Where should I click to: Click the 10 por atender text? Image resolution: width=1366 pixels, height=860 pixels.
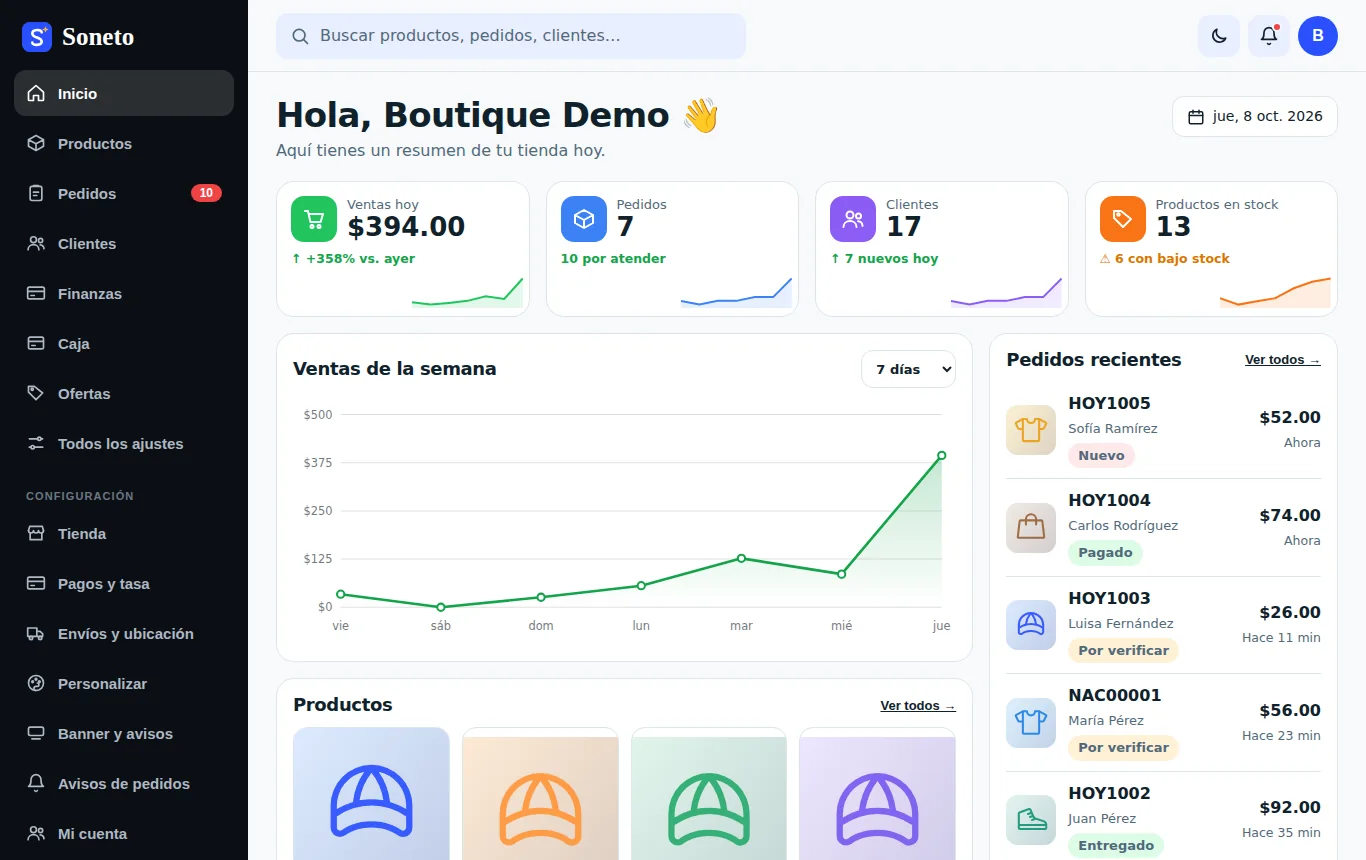(613, 259)
